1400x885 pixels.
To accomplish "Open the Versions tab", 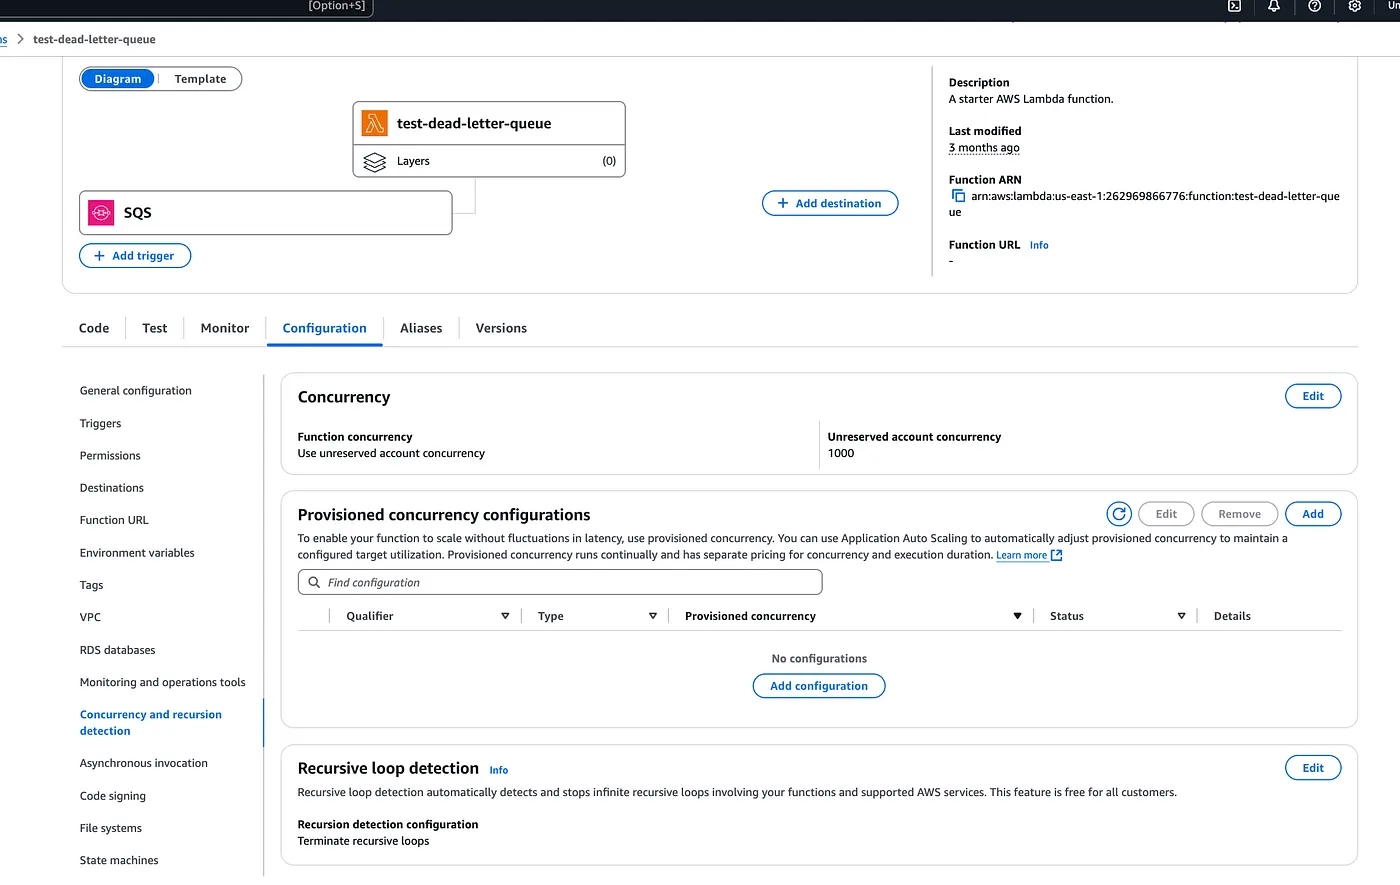I will pos(501,328).
